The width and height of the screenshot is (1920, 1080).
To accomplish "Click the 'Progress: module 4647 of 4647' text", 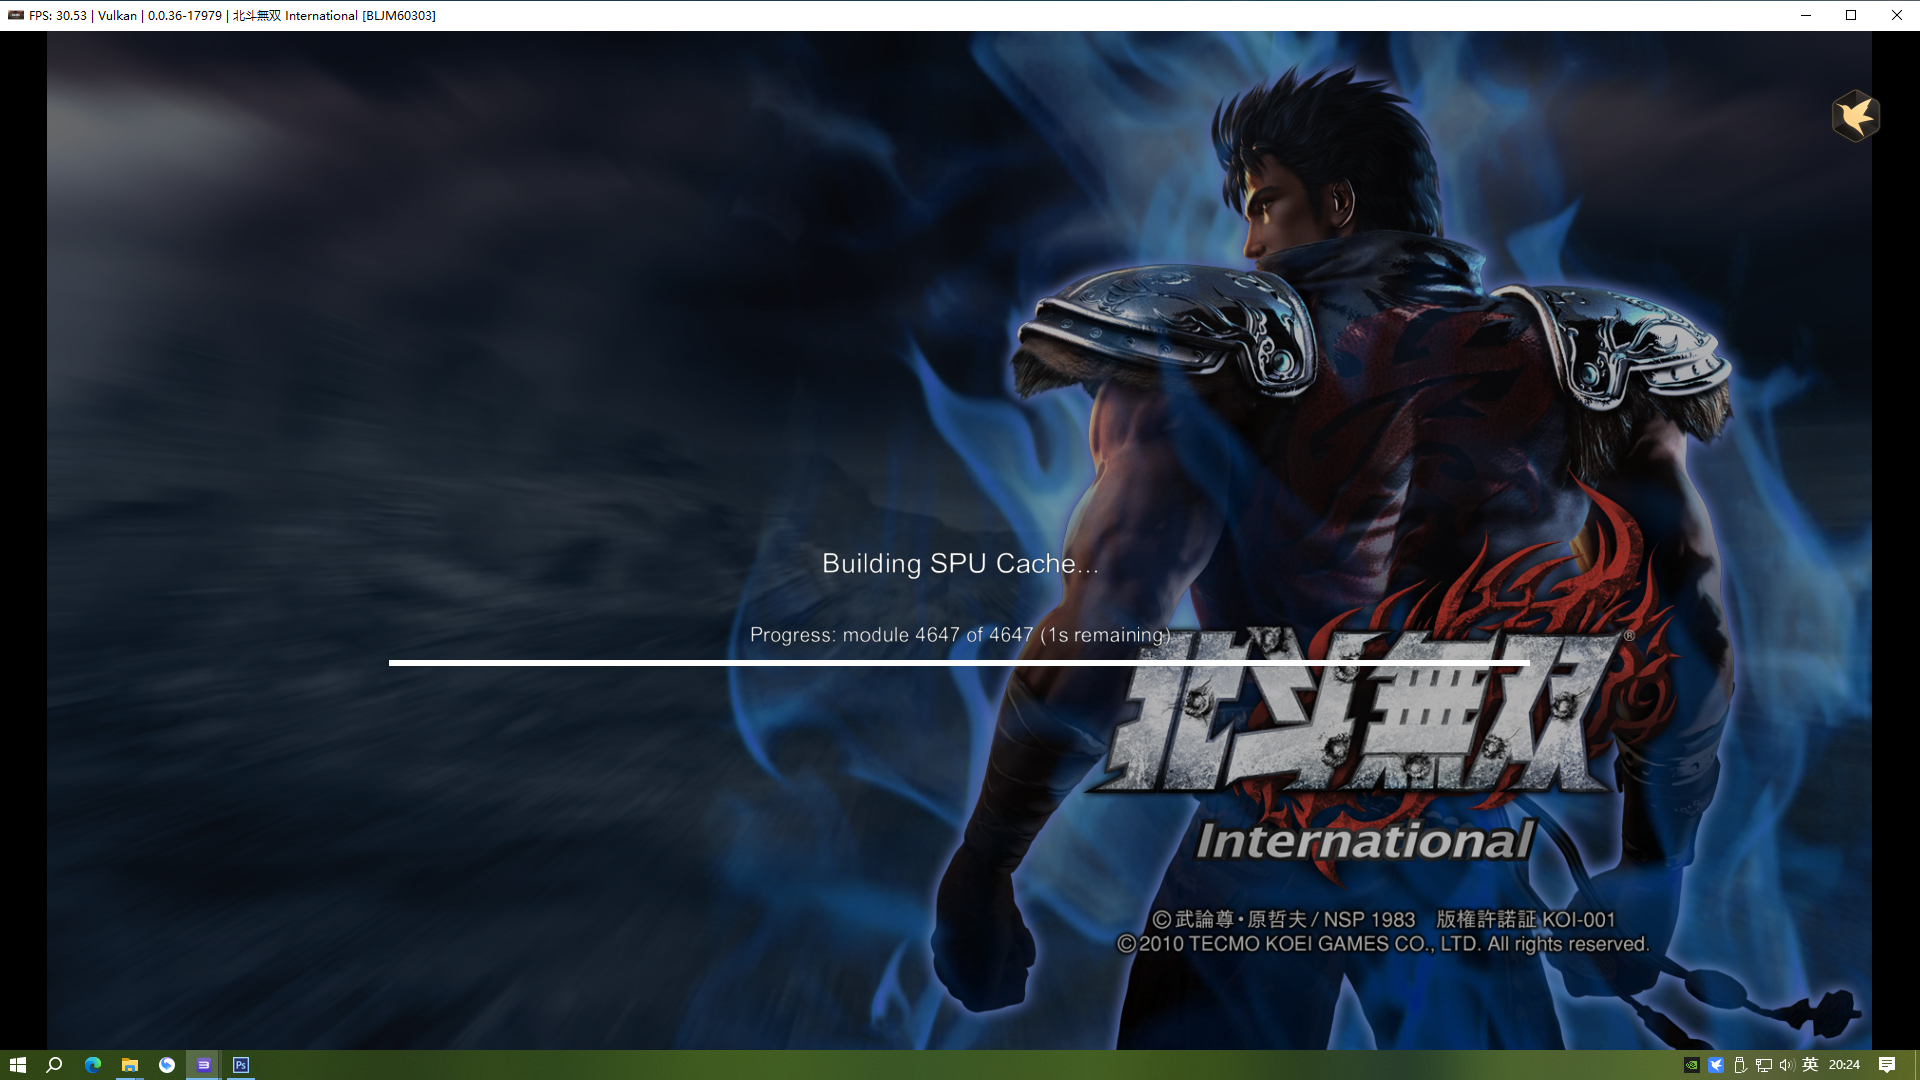I will (x=891, y=635).
